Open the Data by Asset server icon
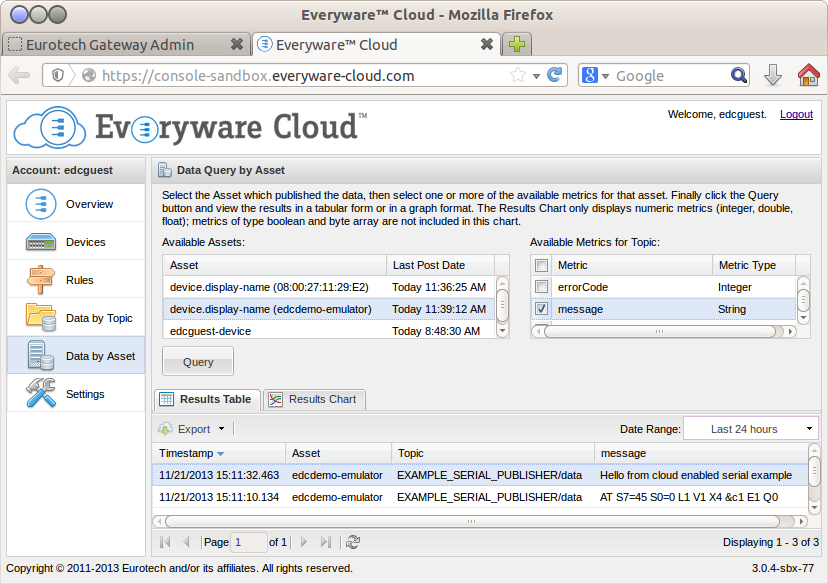The image size is (828, 584). point(41,355)
